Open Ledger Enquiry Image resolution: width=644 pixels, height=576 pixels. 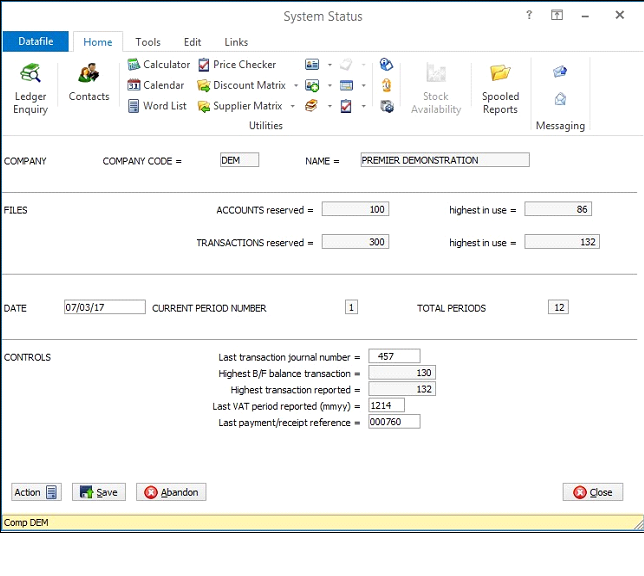point(30,88)
